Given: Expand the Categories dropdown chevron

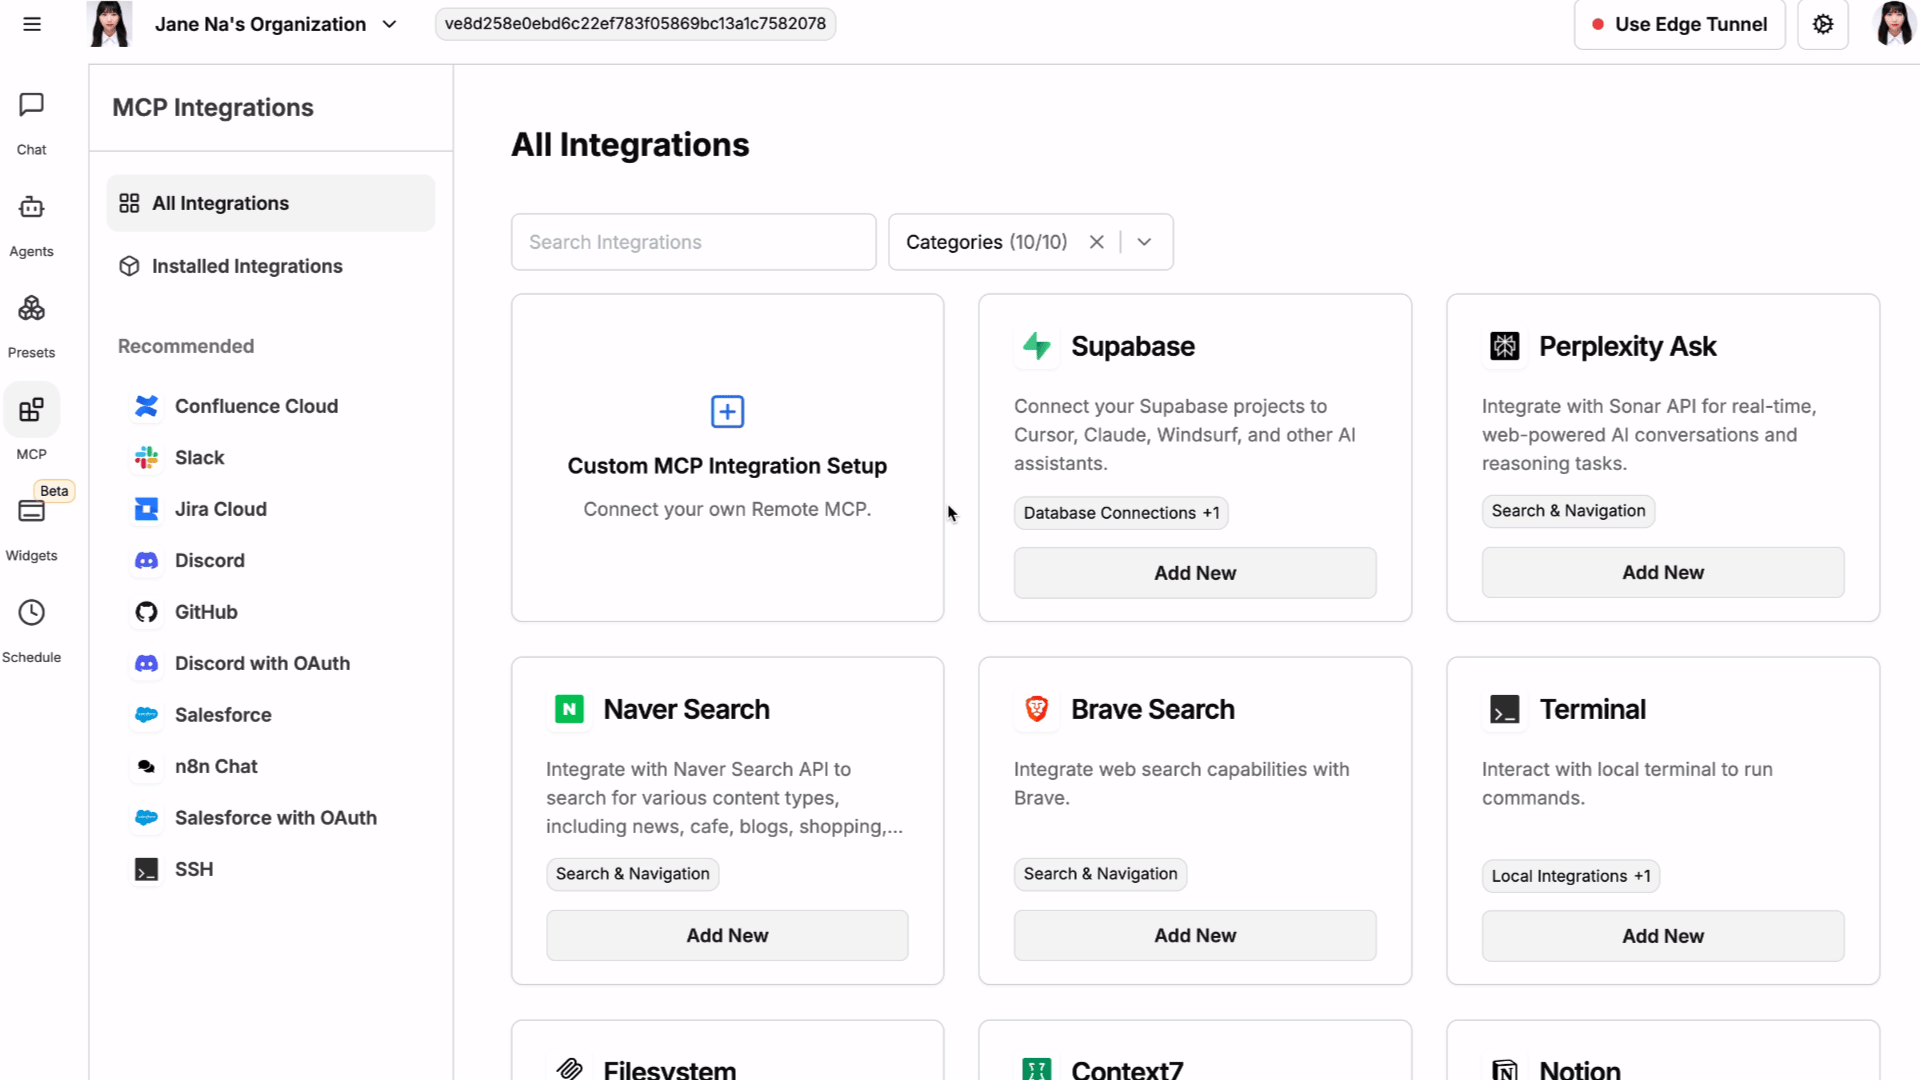Looking at the screenshot, I should [x=1144, y=242].
